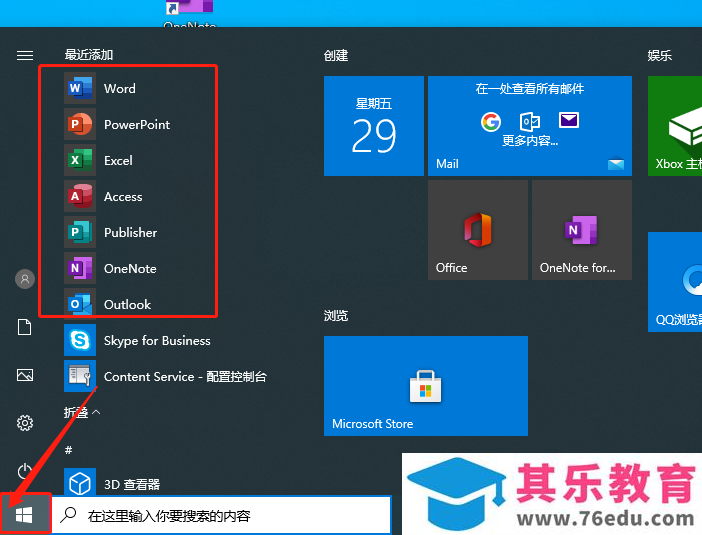The height and width of the screenshot is (535, 702).
Task: Collapse the list with 折叠
Action: [x=82, y=412]
